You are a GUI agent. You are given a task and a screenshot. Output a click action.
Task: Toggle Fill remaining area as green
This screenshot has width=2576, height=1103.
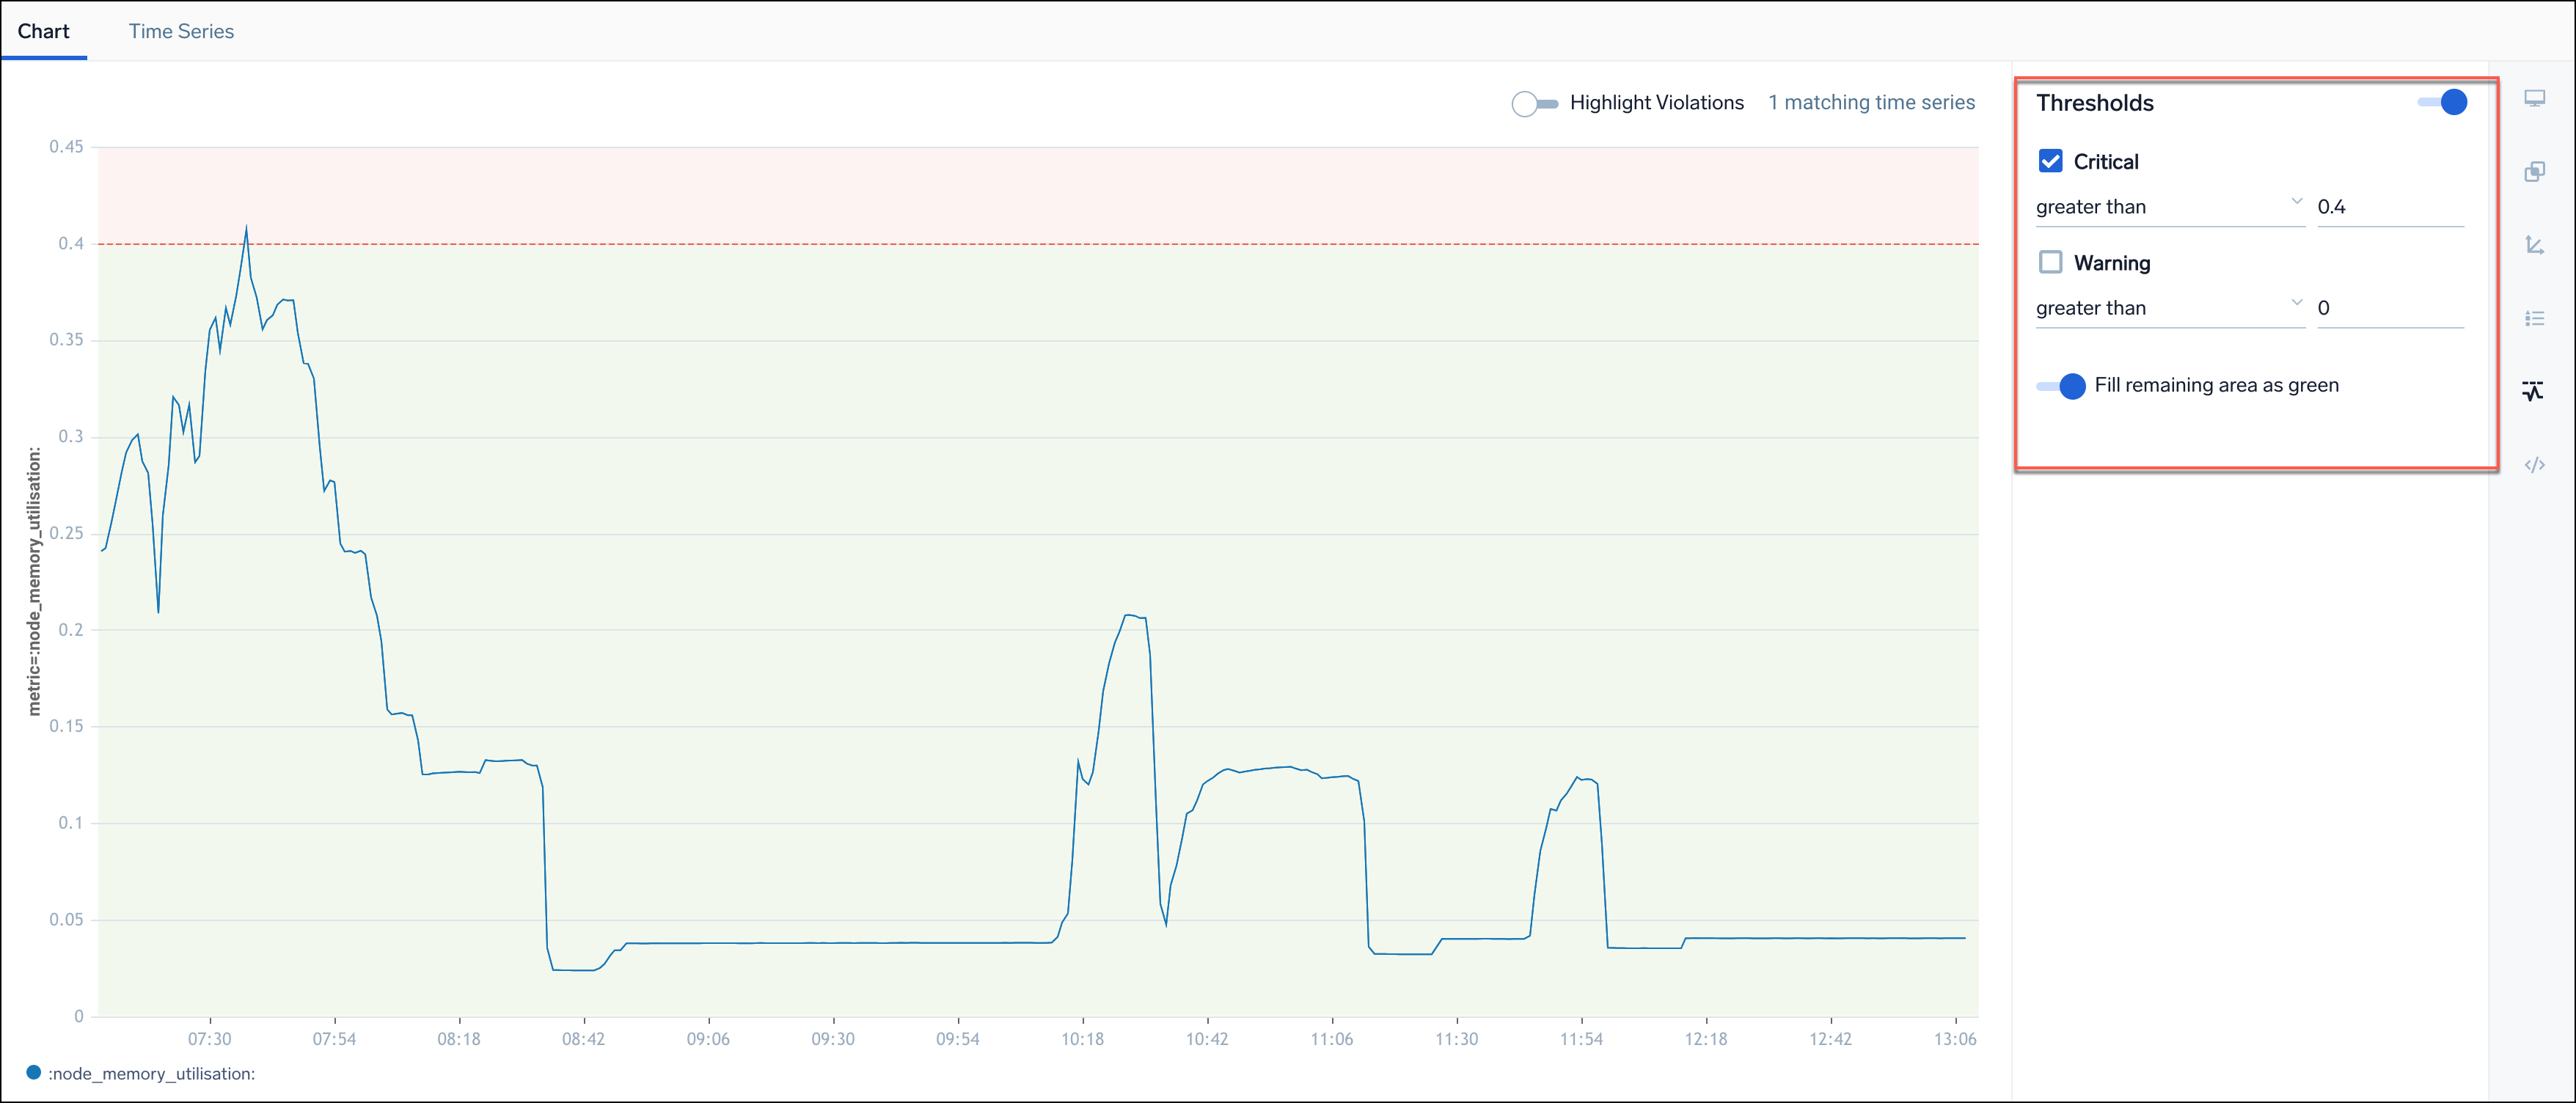coord(2061,386)
